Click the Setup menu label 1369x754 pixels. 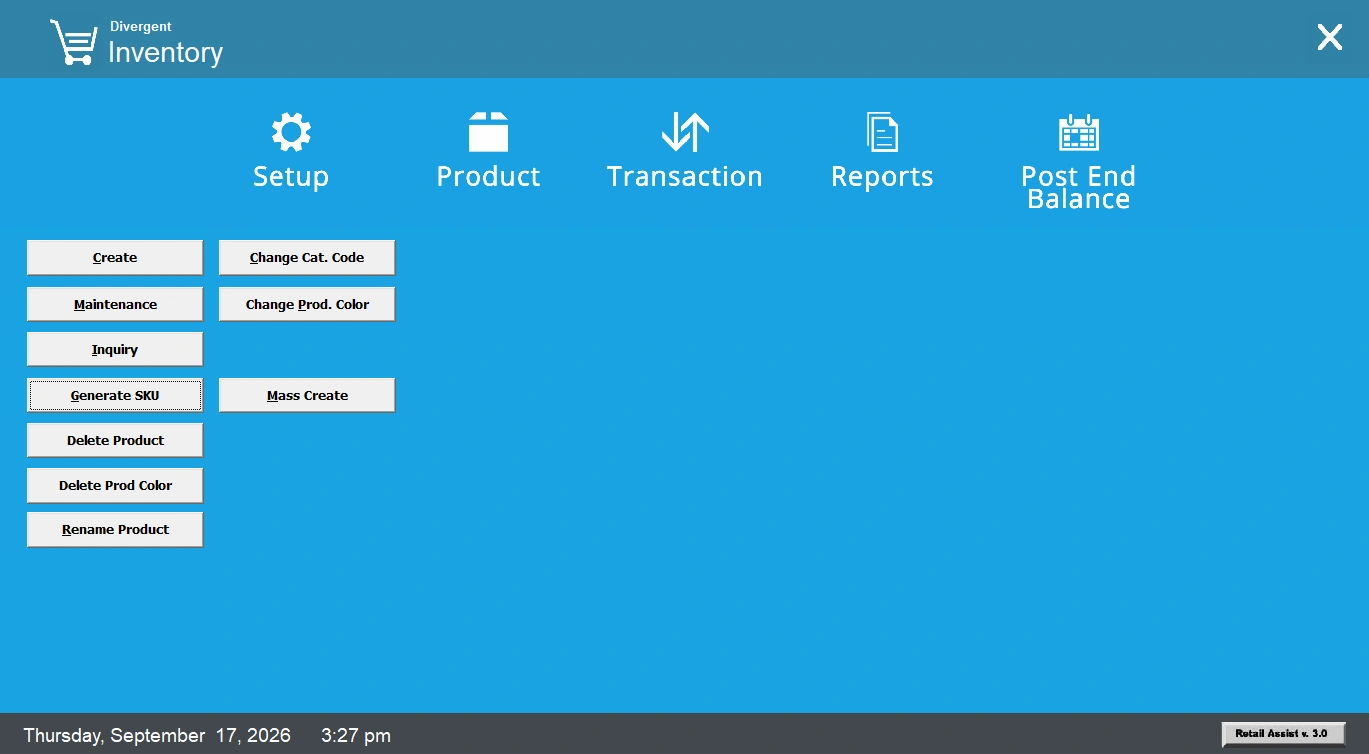point(291,177)
